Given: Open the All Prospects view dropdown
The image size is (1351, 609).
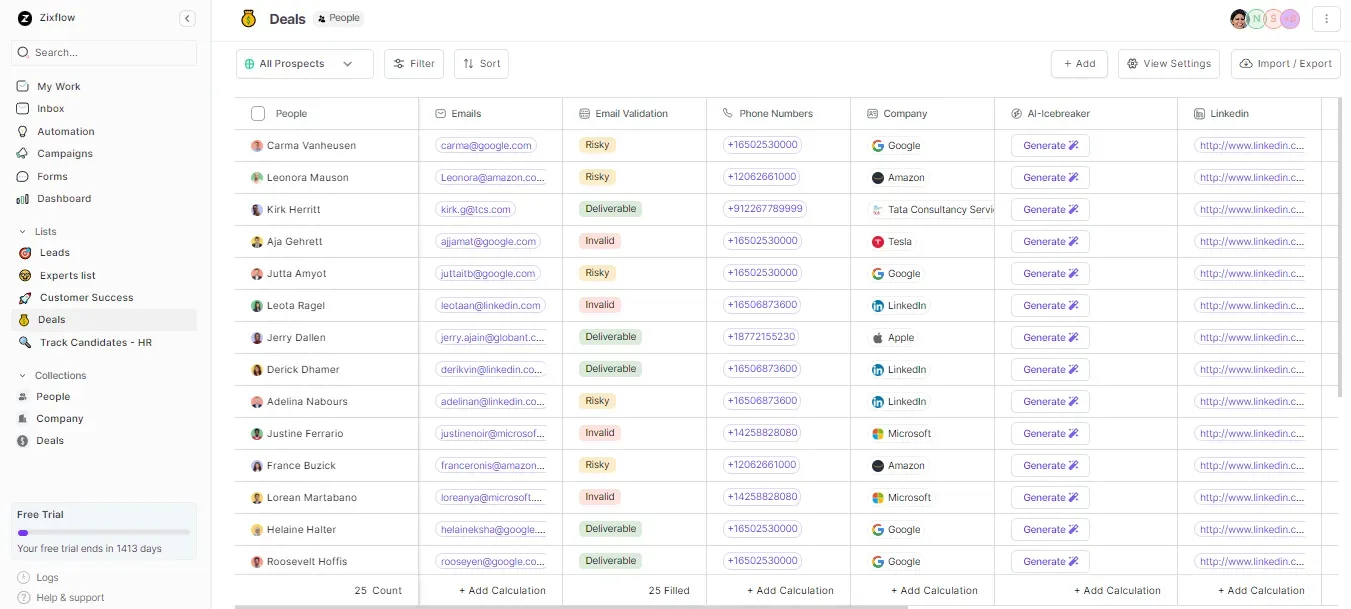Looking at the screenshot, I should (304, 63).
